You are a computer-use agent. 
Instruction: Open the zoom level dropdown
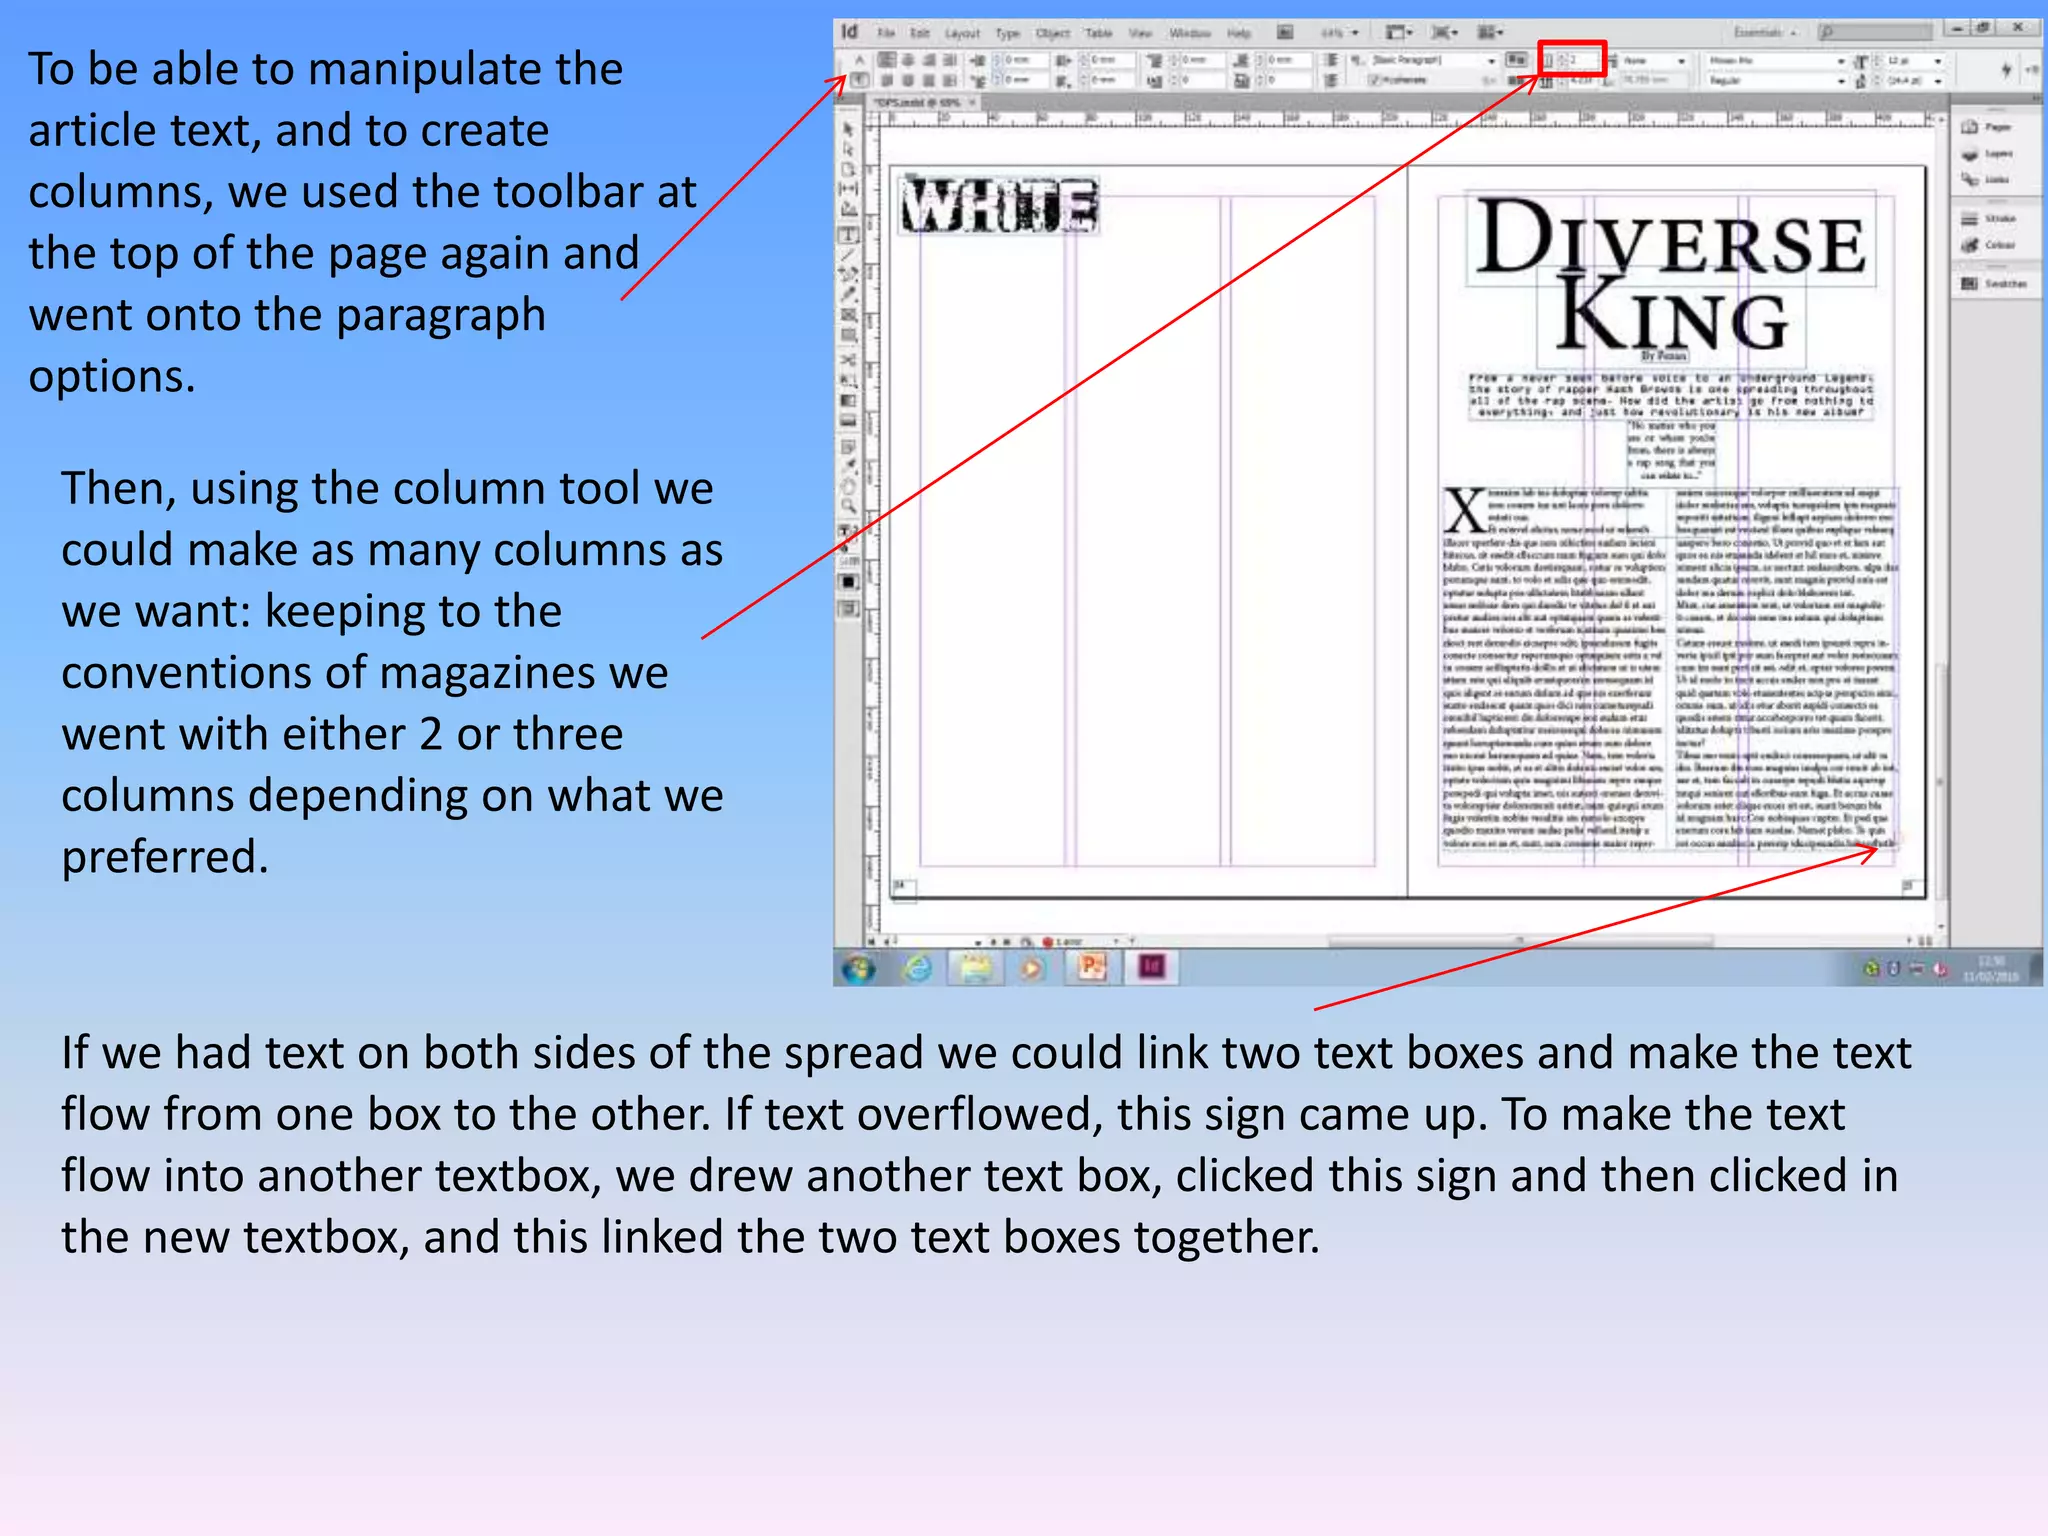coord(1356,33)
